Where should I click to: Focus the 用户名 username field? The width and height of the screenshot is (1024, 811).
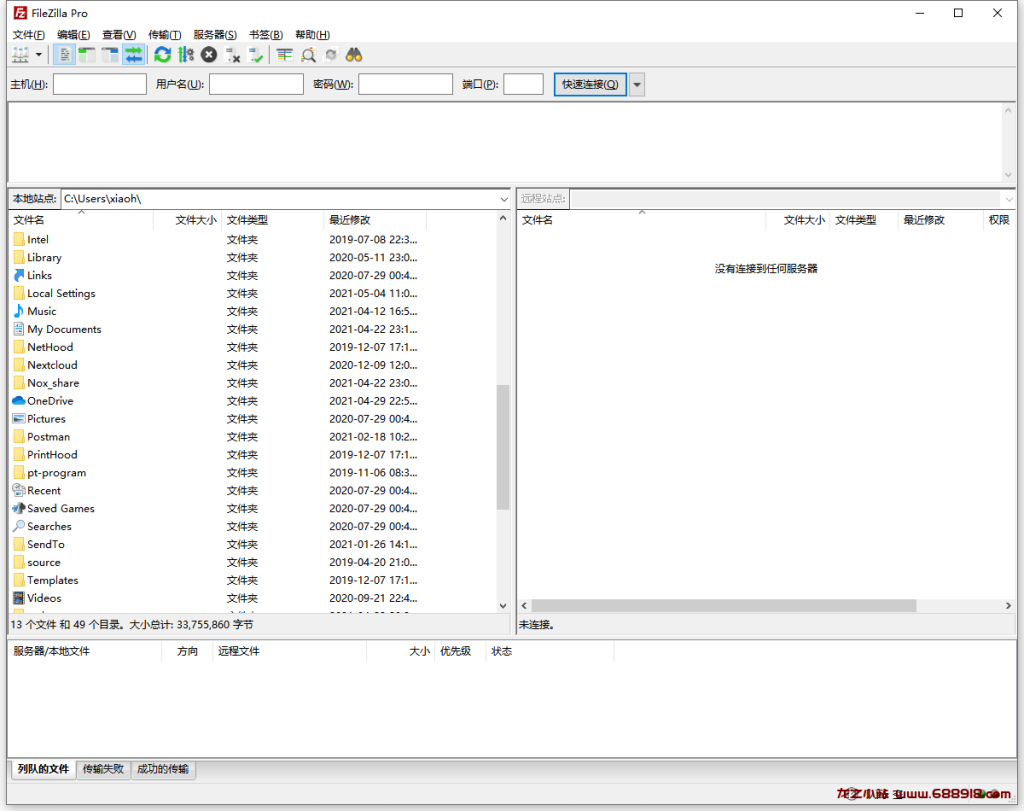pyautogui.click(x=256, y=84)
